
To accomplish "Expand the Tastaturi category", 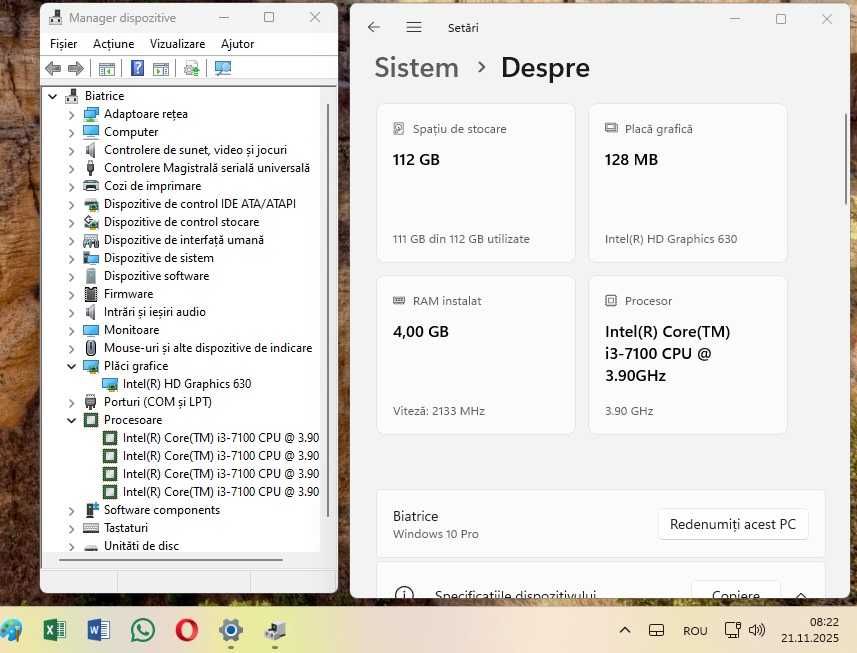I will (71, 528).
